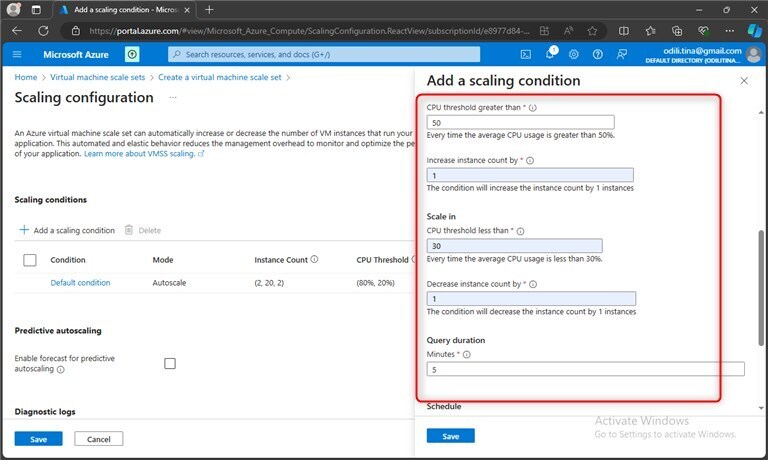Open the Azure portal hamburger menu

tap(21, 53)
